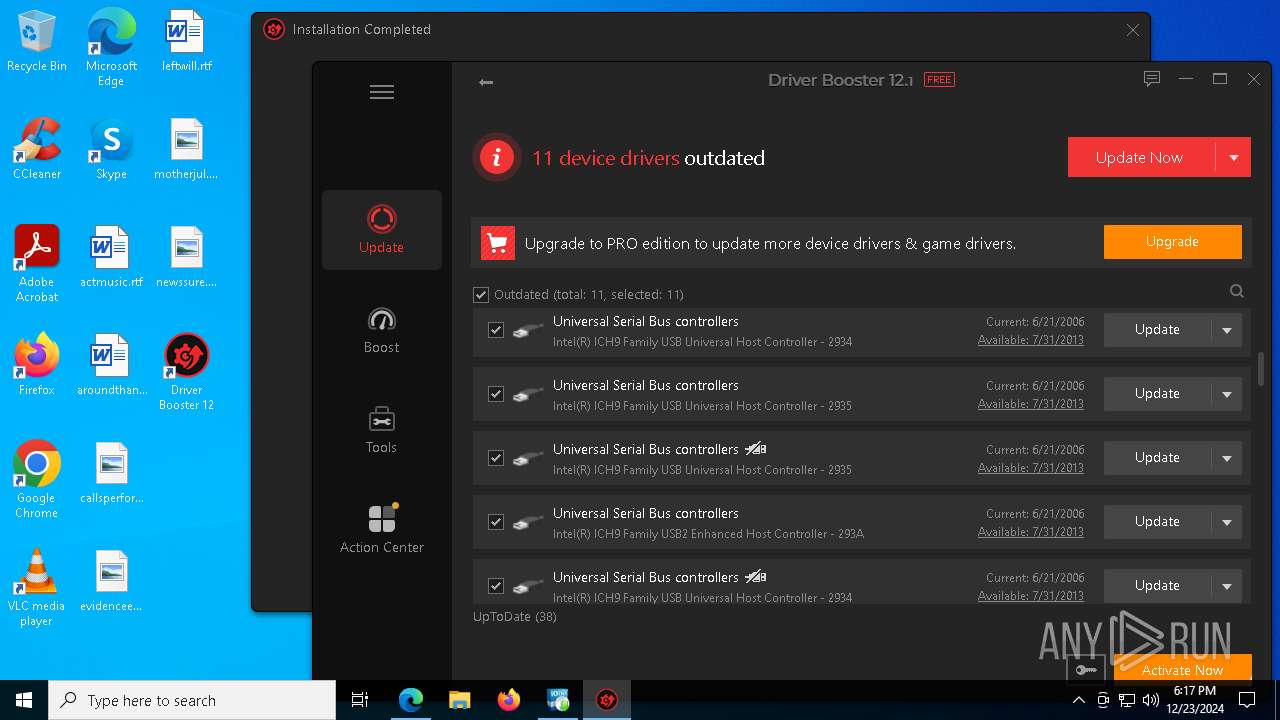The height and width of the screenshot is (720, 1280).
Task: Uncheck the 2934 row checkbox with crossed badge
Action: coord(496,586)
